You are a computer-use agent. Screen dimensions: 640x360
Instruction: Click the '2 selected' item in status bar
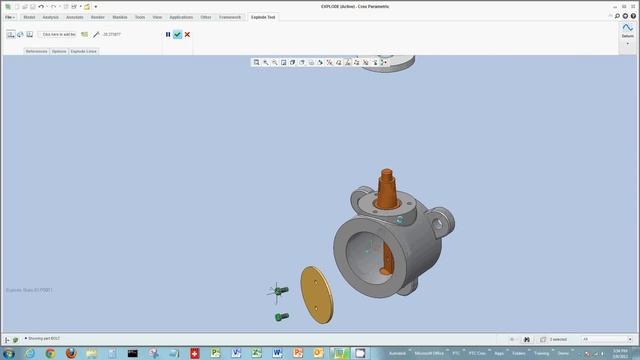(x=558, y=339)
